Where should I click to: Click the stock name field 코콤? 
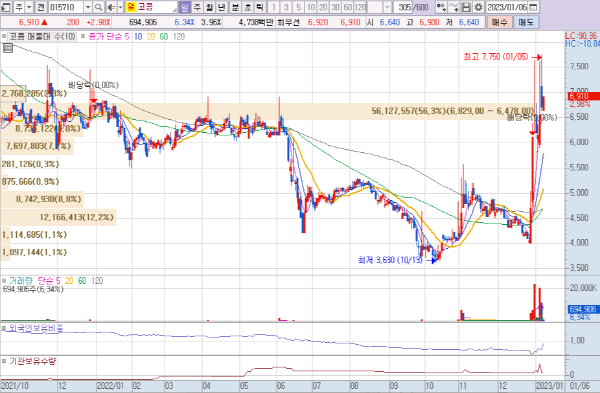151,7
